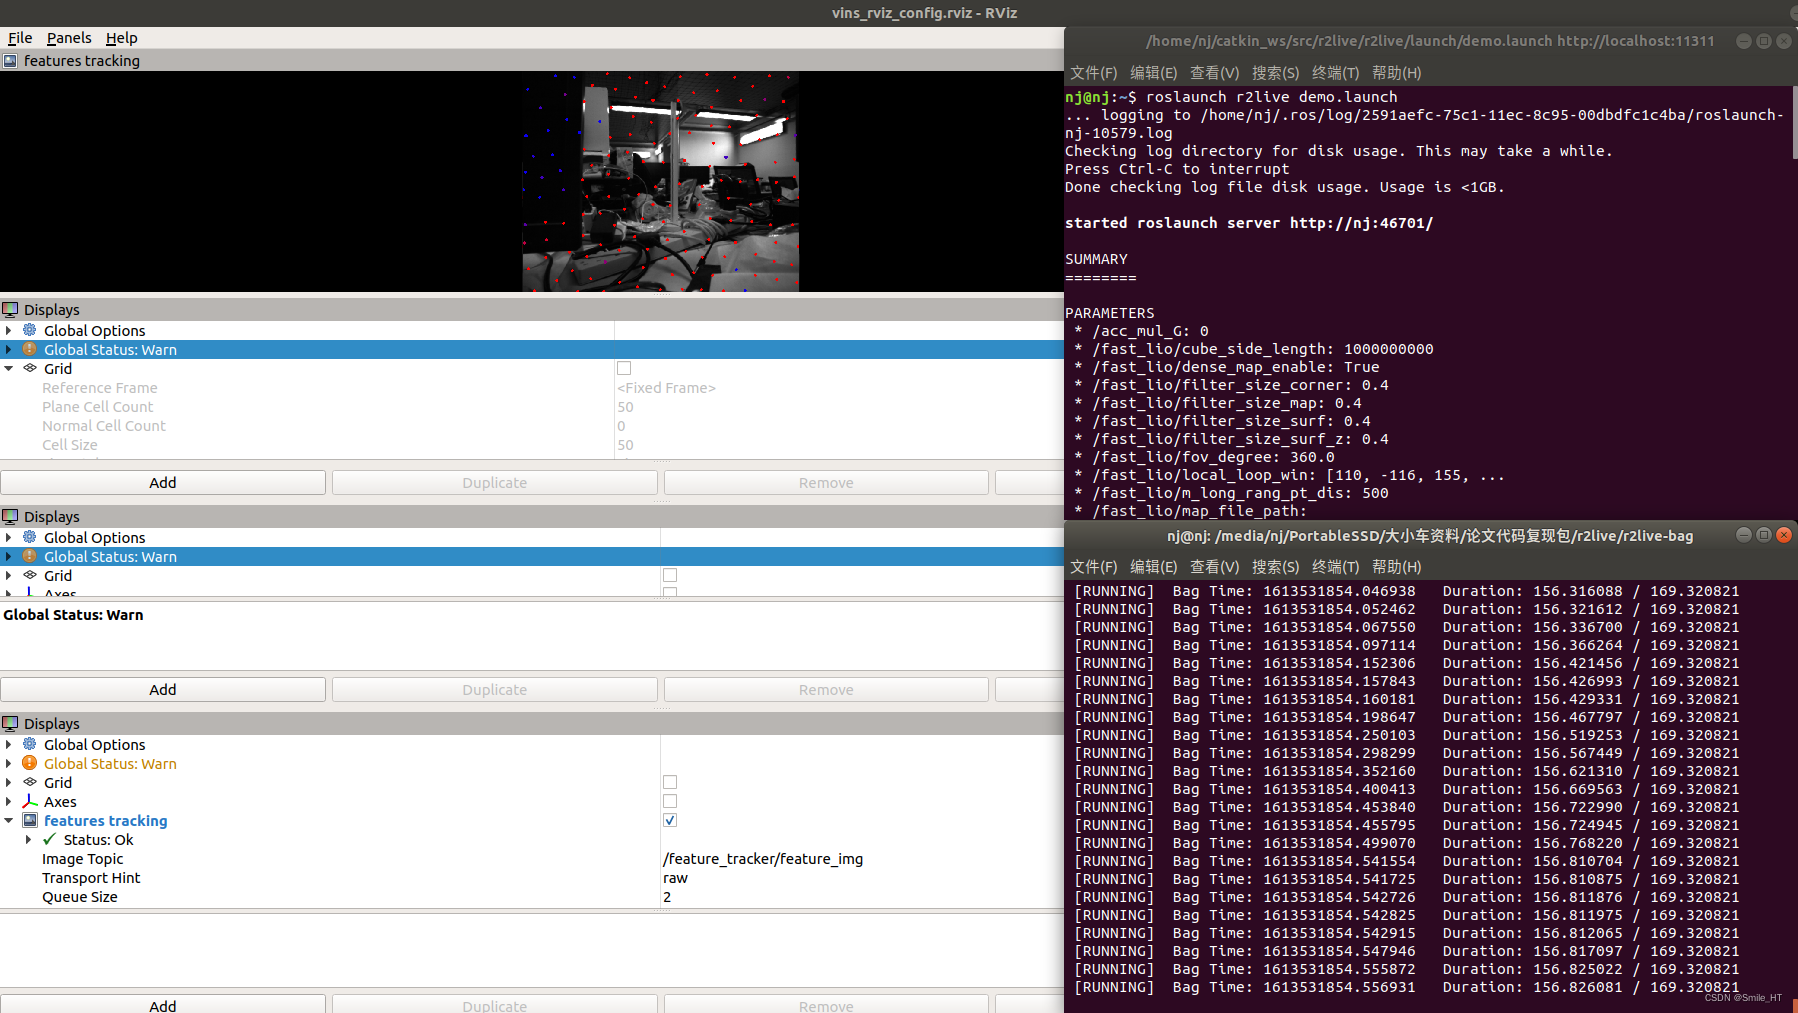Image resolution: width=1798 pixels, height=1013 pixels.
Task: Toggle the Grid checkbox in the middle Displays panel
Action: pyautogui.click(x=670, y=575)
